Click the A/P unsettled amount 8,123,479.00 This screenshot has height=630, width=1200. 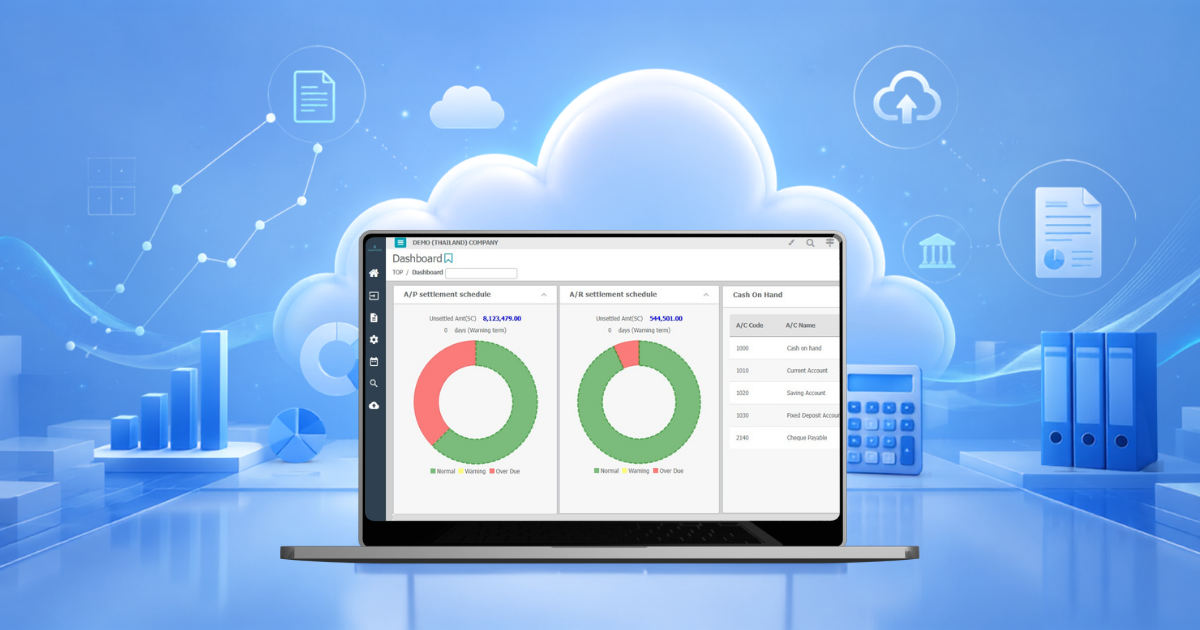[x=502, y=318]
